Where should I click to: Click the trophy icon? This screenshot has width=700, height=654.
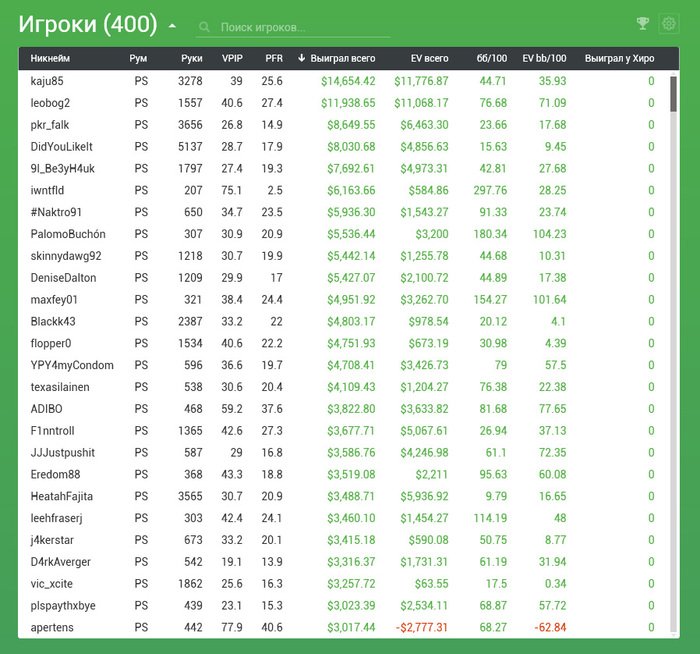coord(643,24)
